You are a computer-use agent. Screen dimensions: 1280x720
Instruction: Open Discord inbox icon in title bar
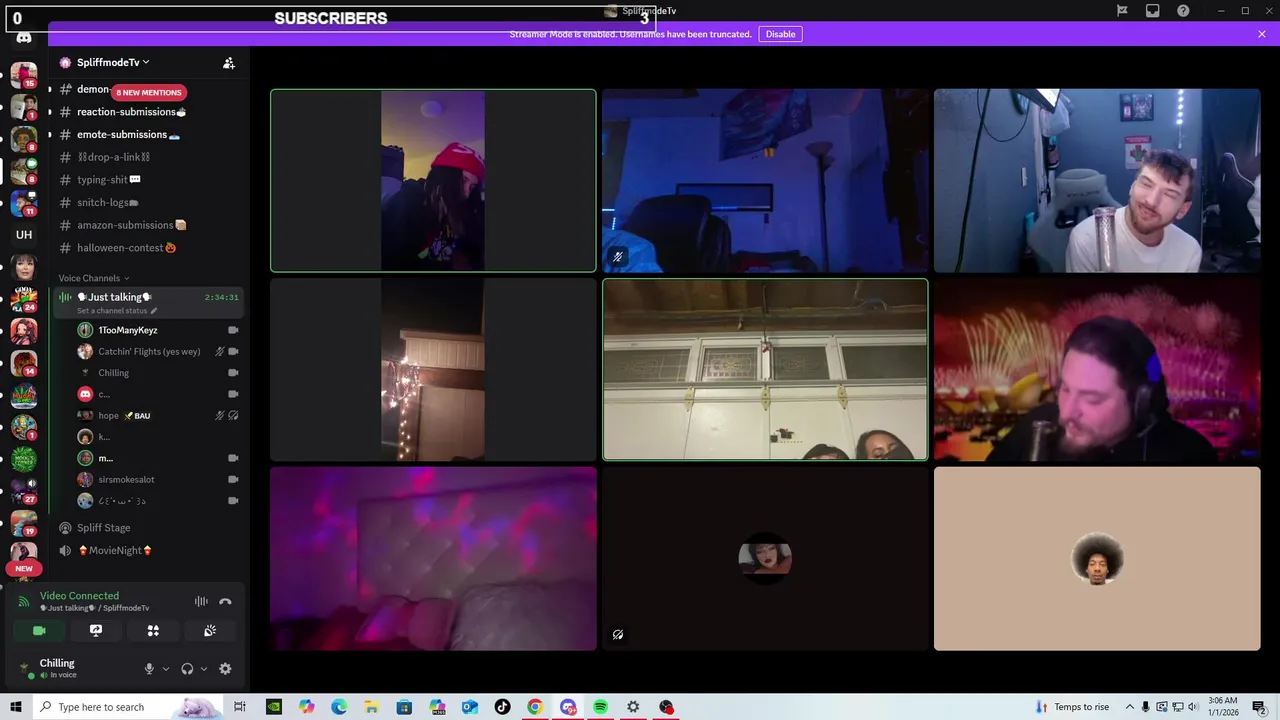click(1153, 11)
